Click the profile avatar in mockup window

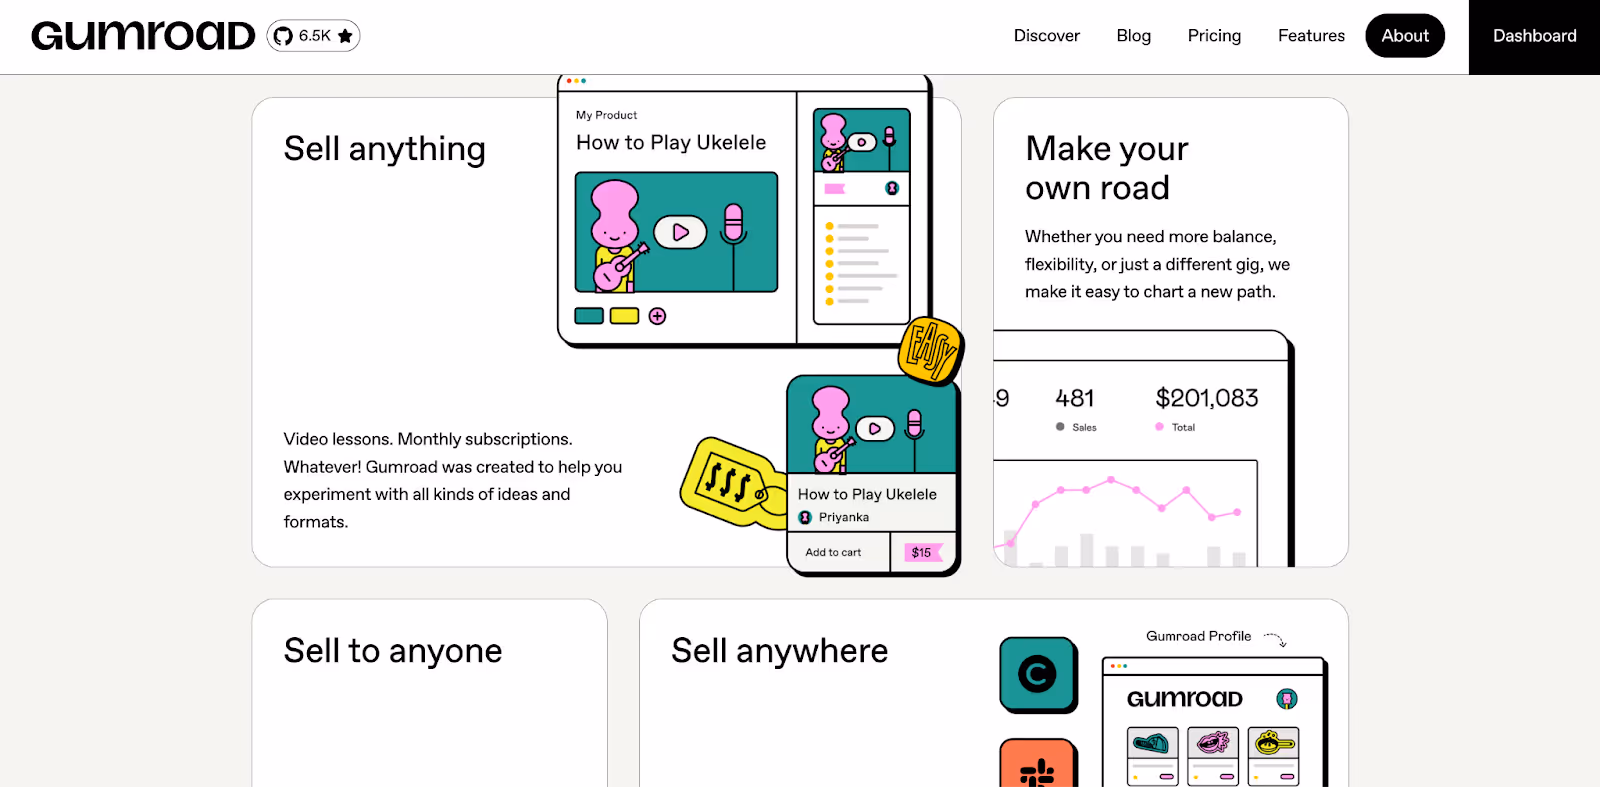pos(1287,699)
